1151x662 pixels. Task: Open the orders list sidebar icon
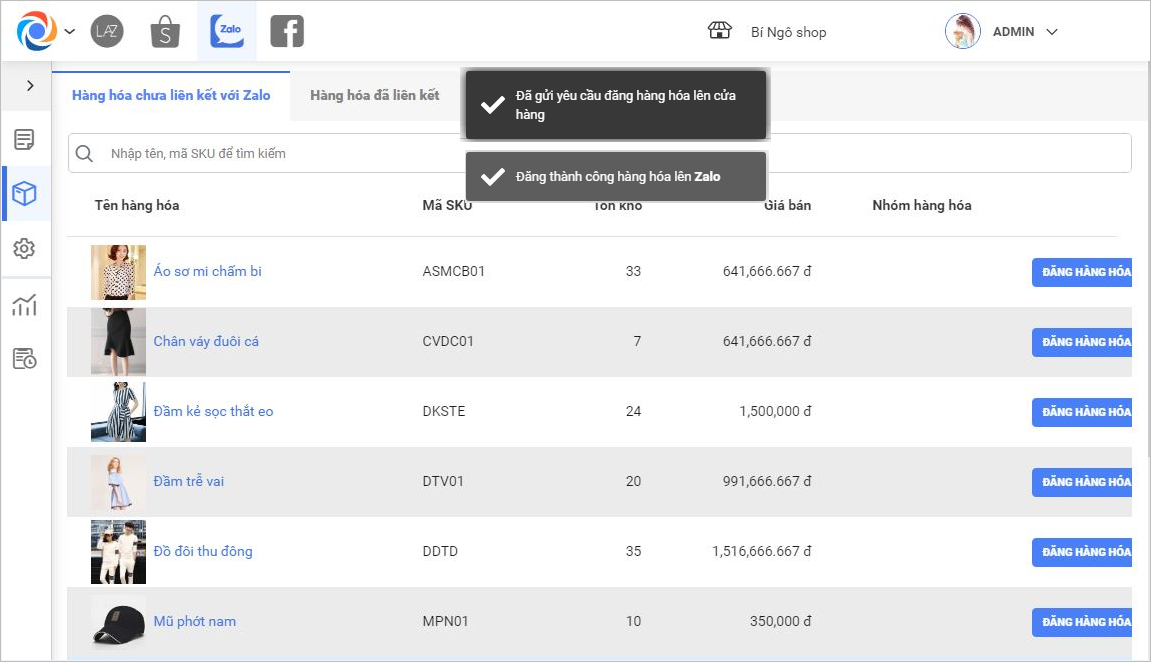pos(25,139)
